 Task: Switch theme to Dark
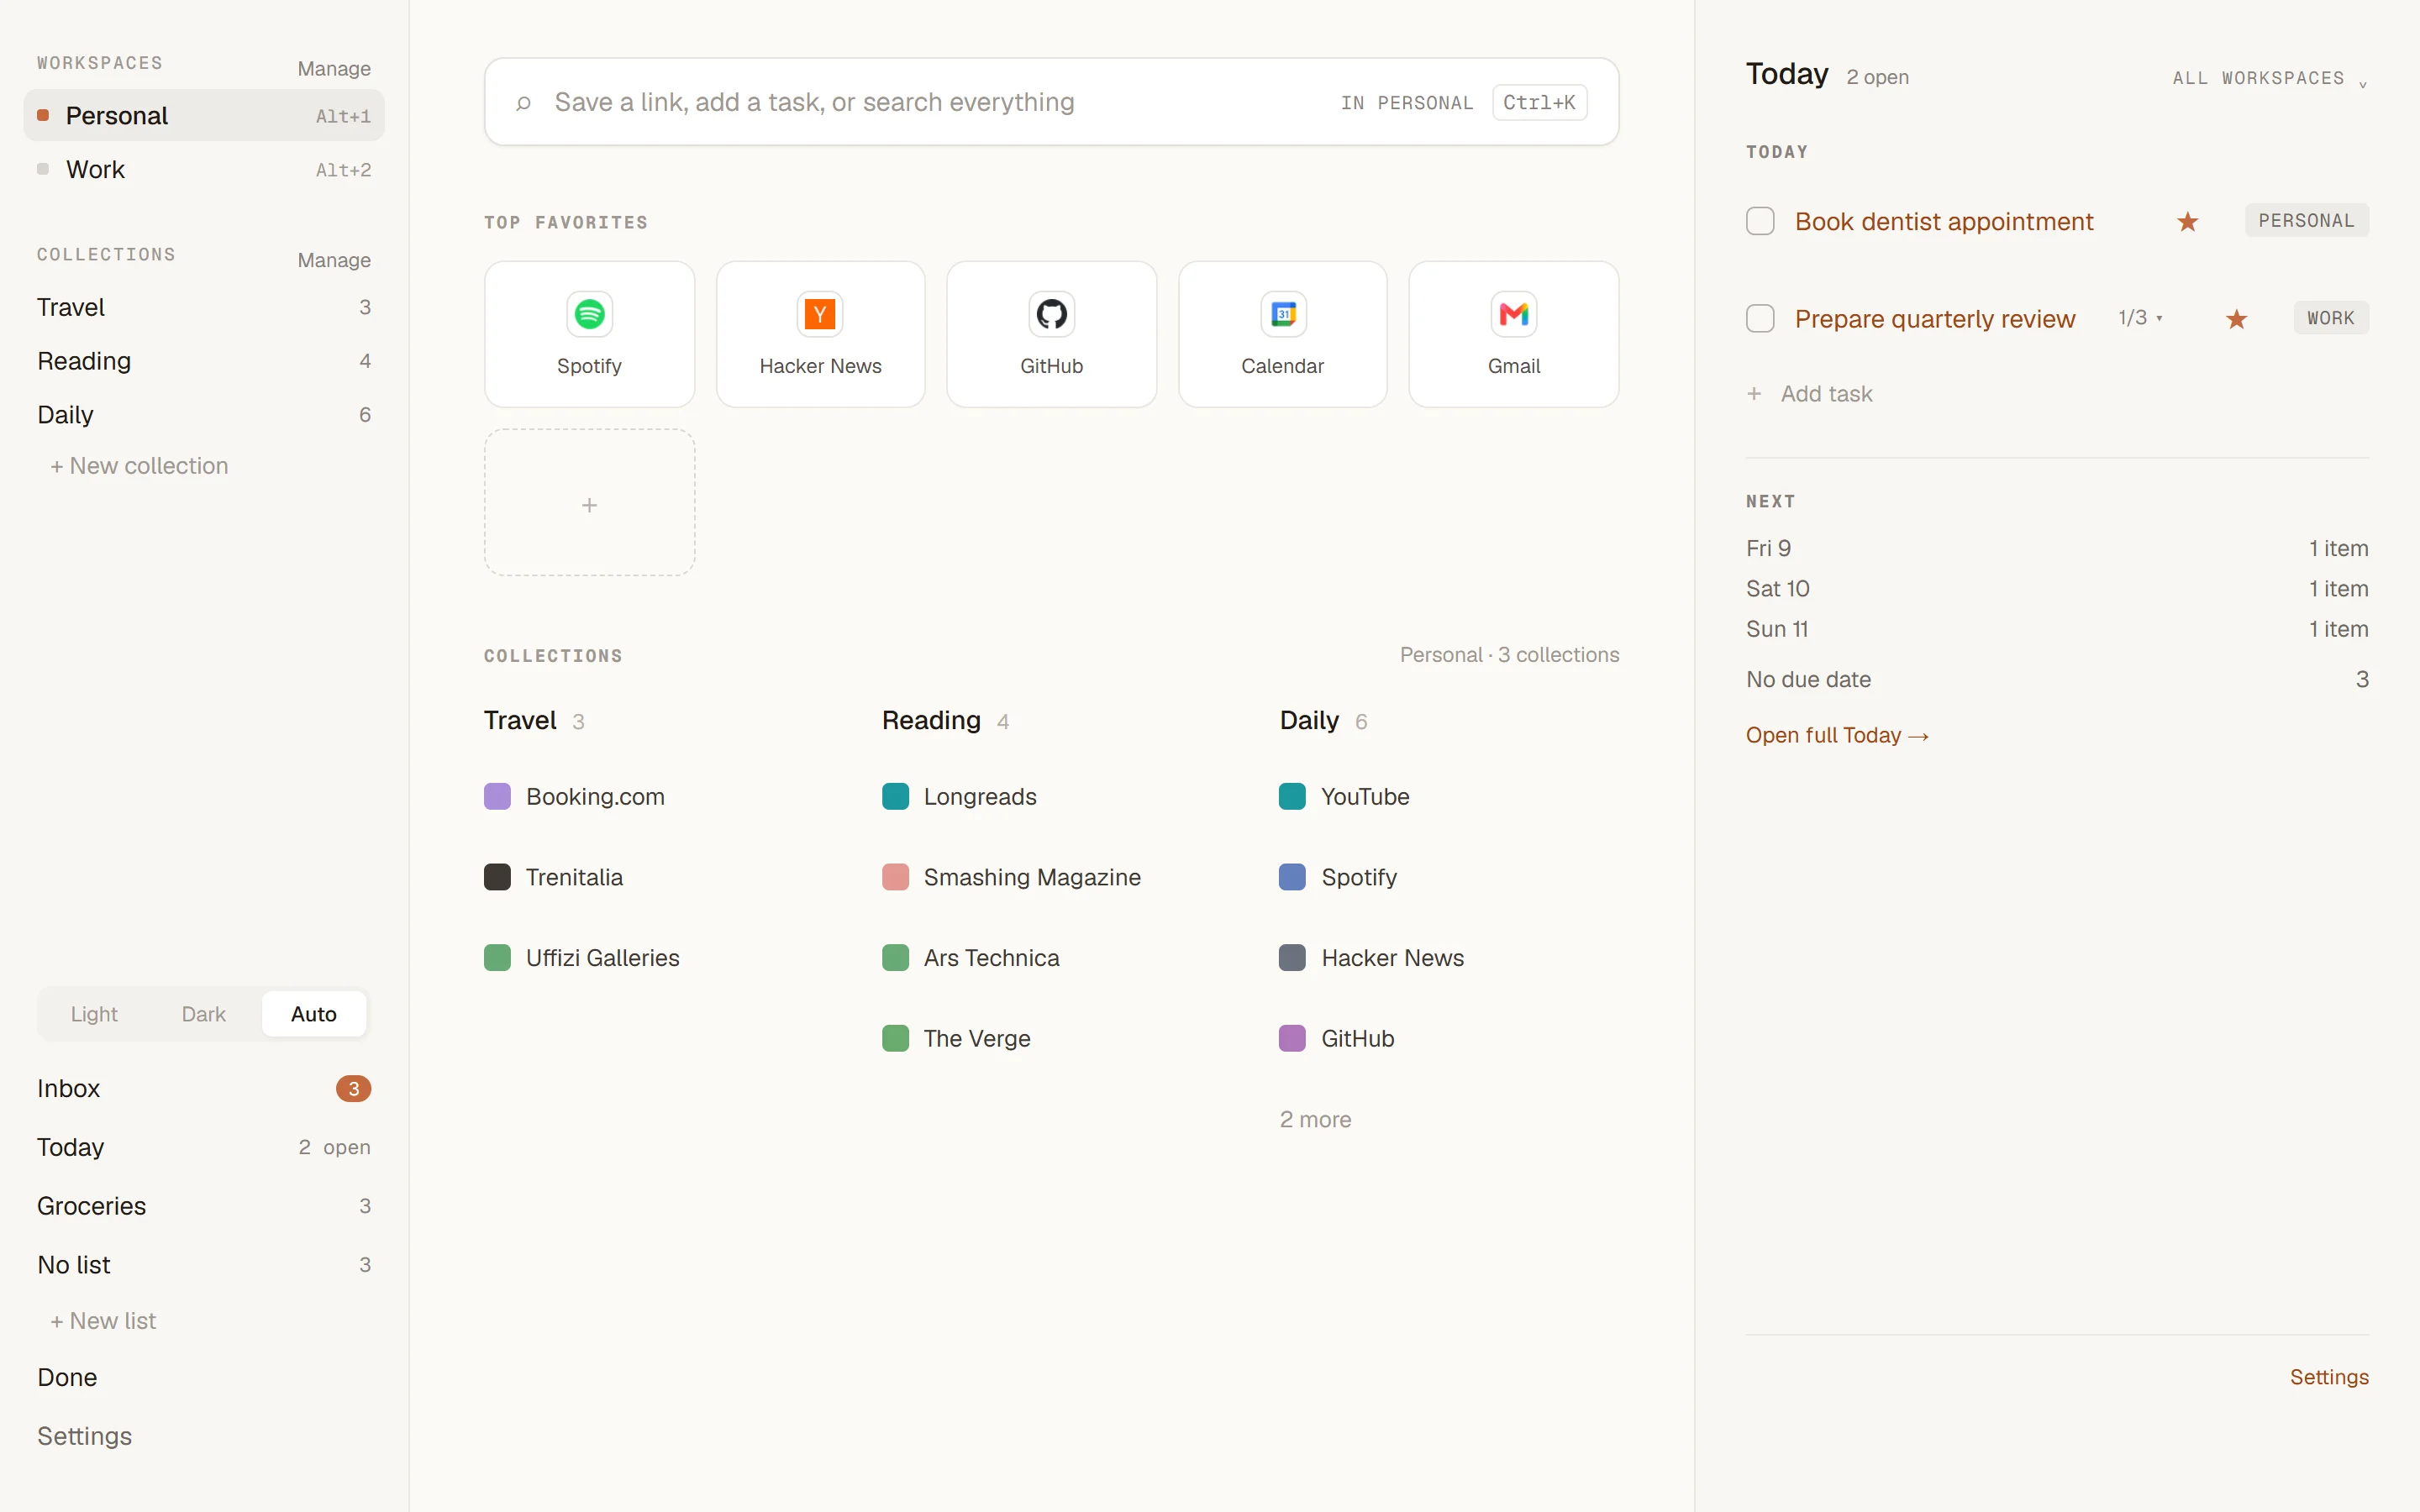(203, 1014)
